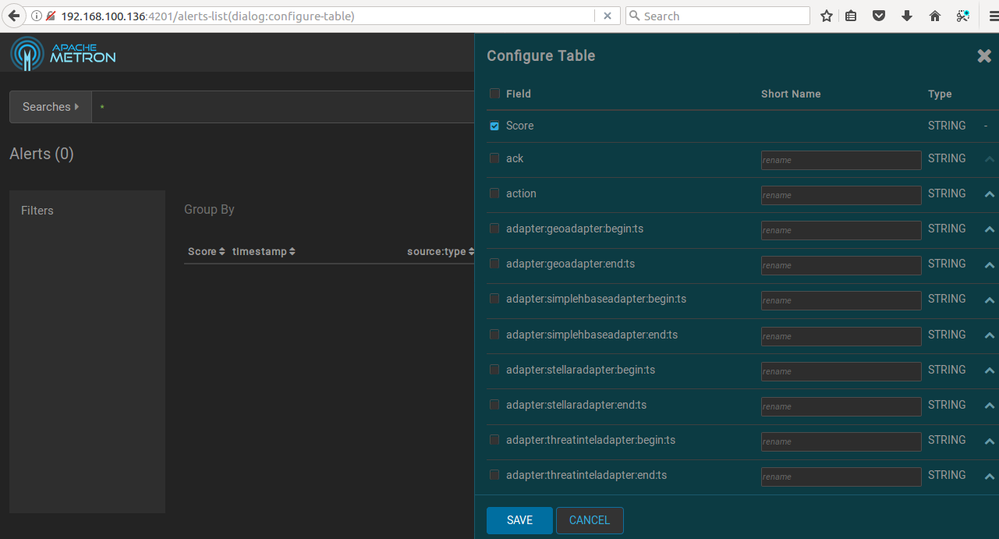Close the Configure Table panel
The height and width of the screenshot is (539, 999).
(984, 57)
